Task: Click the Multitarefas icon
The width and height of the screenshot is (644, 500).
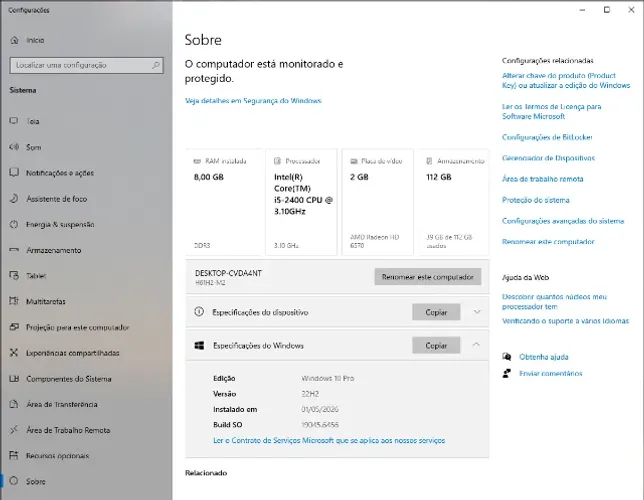Action: tap(14, 301)
